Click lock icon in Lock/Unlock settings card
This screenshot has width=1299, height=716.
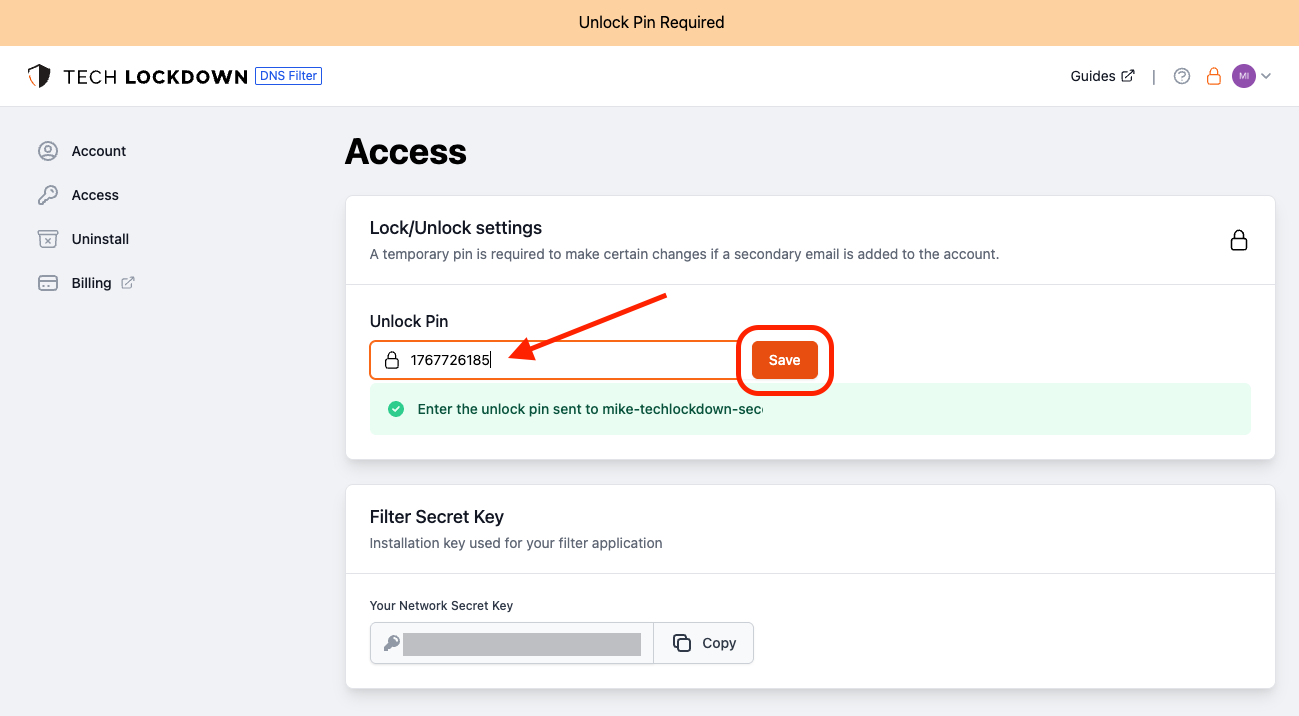click(x=1238, y=240)
